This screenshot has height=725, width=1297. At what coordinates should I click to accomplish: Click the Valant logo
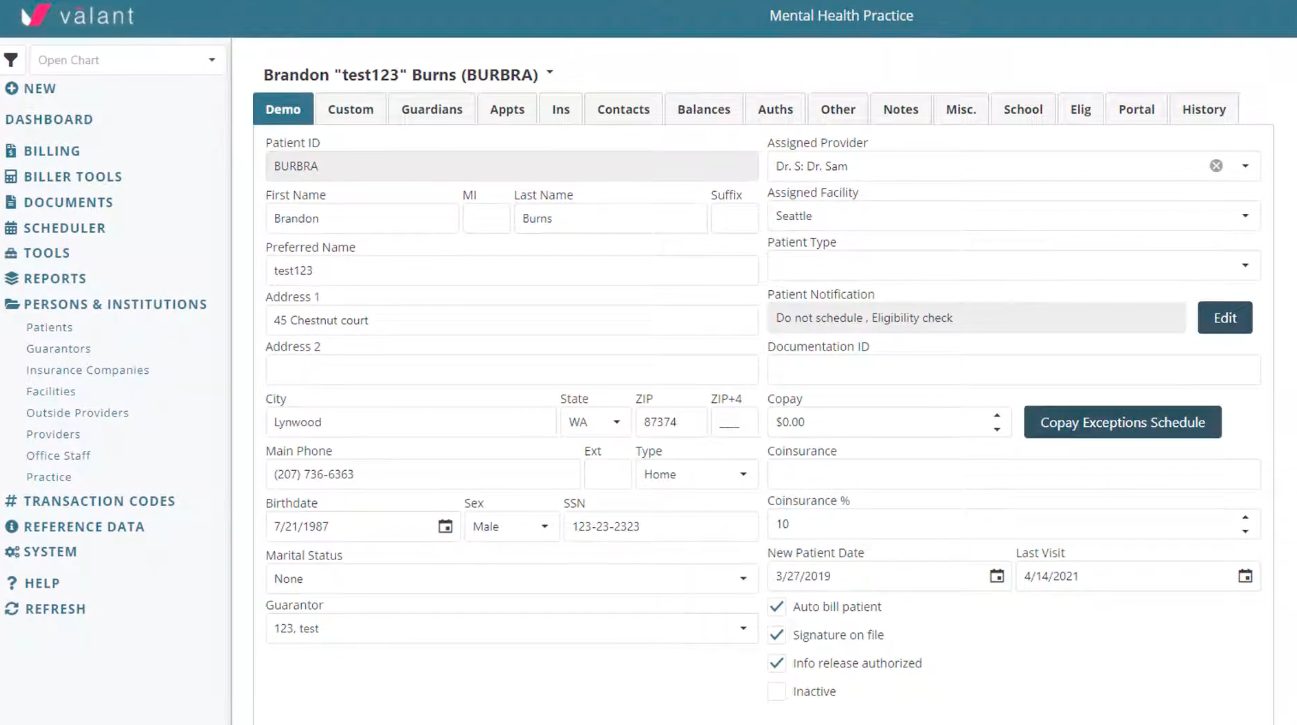pyautogui.click(x=76, y=17)
